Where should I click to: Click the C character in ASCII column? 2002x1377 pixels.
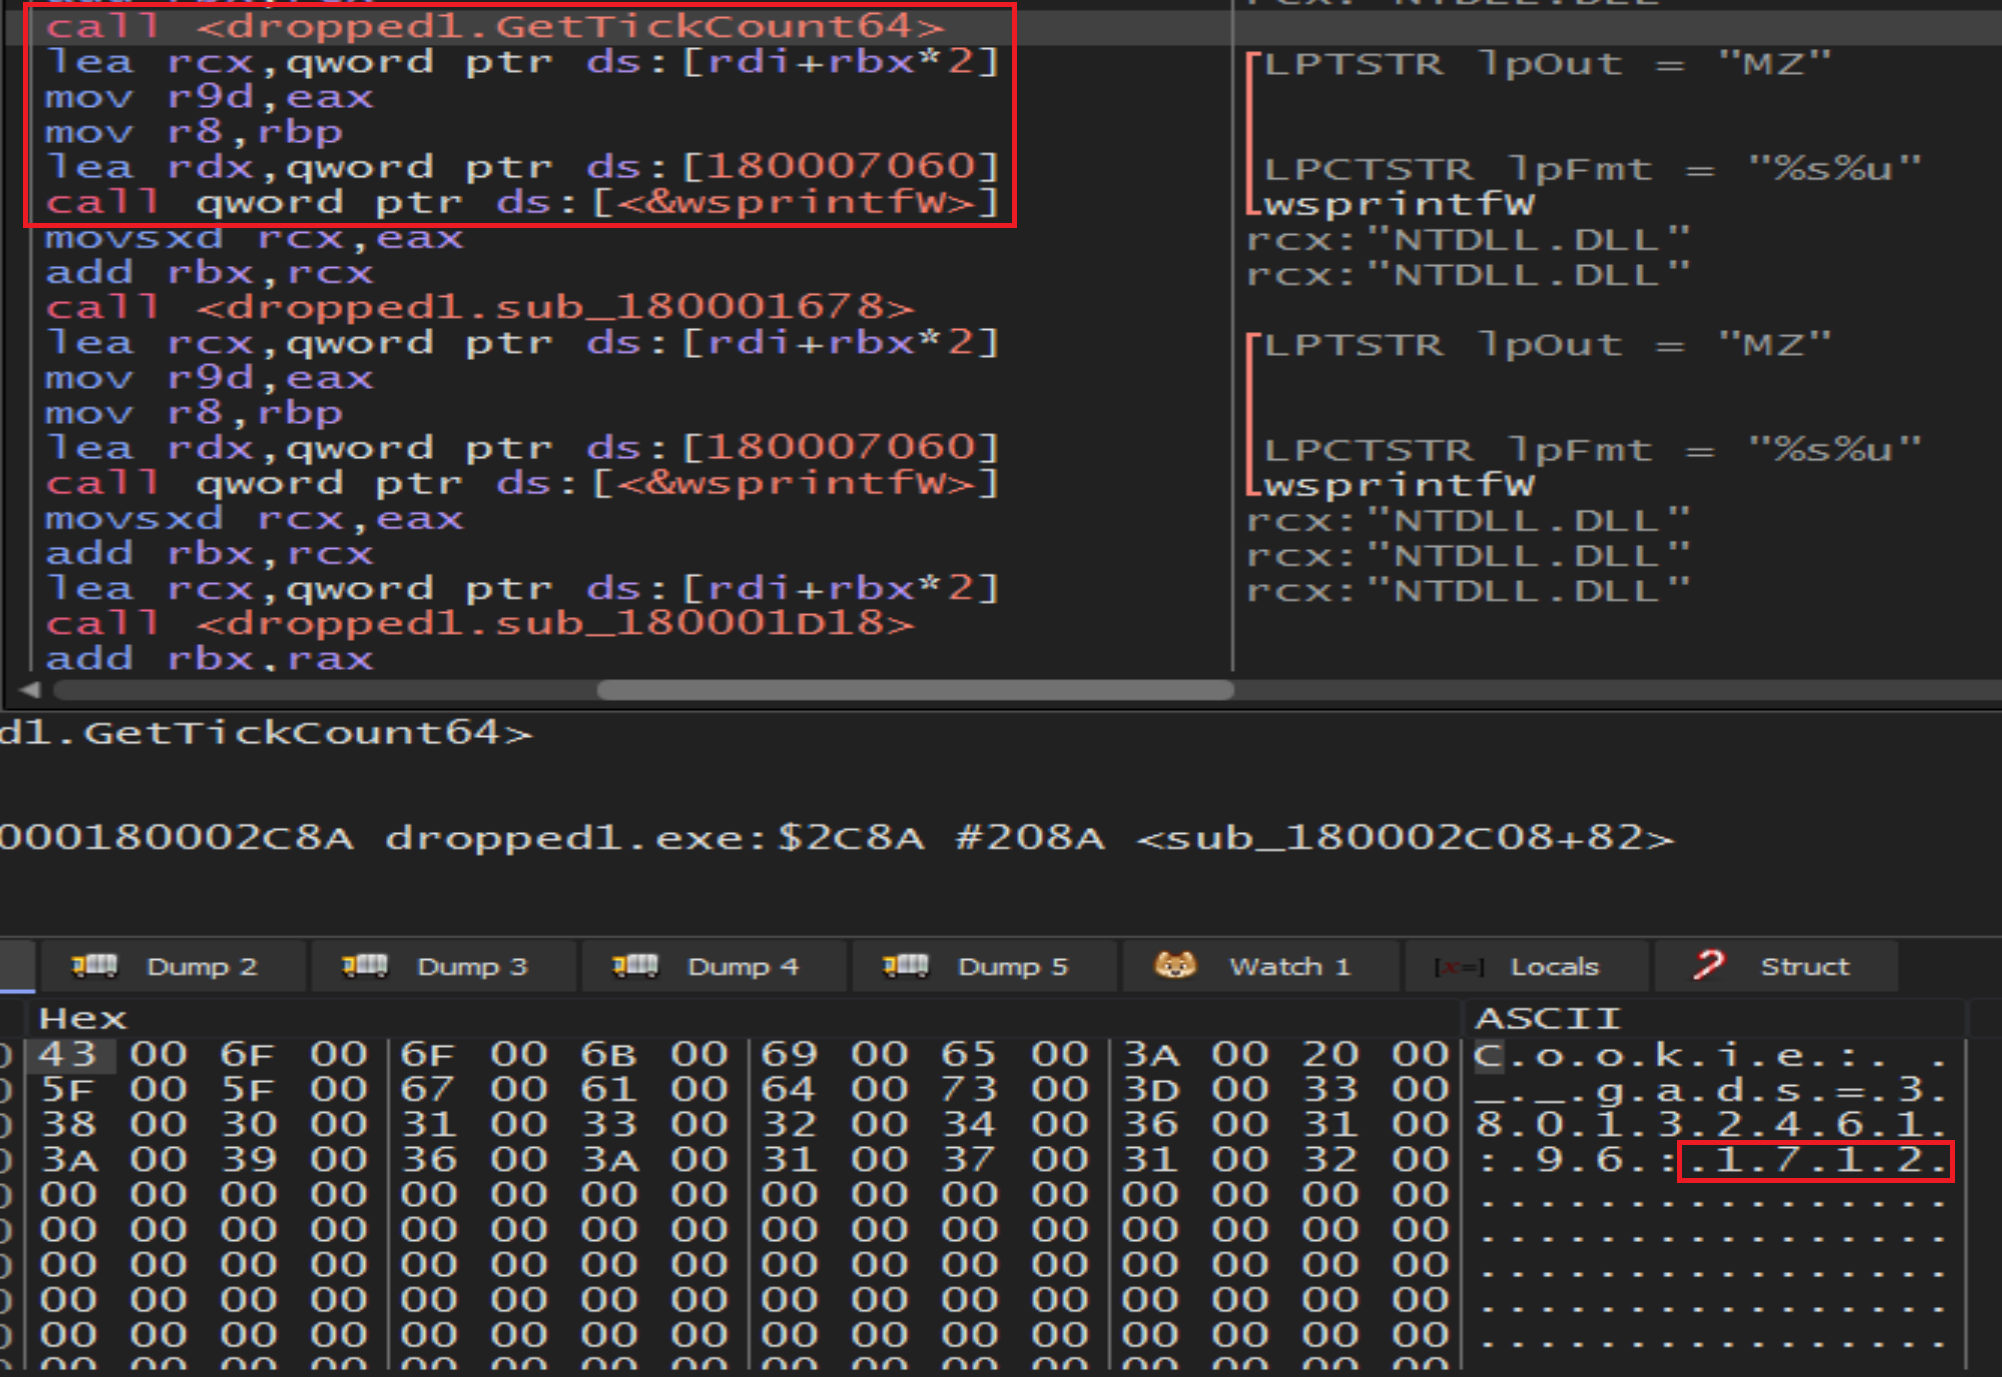[1488, 1055]
